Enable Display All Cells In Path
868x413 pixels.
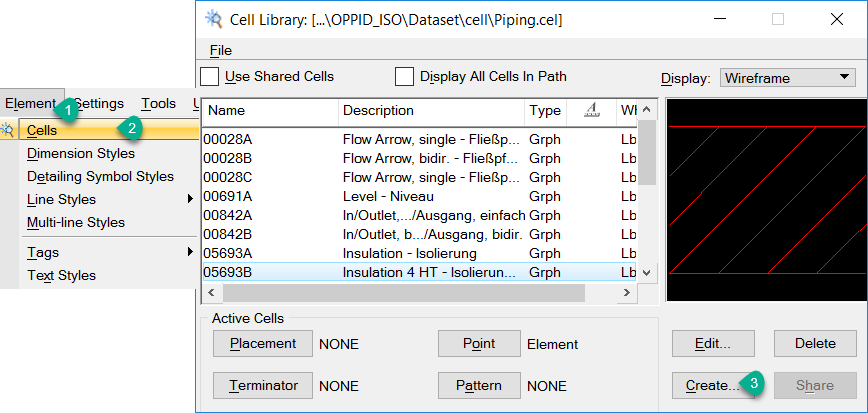[x=404, y=76]
